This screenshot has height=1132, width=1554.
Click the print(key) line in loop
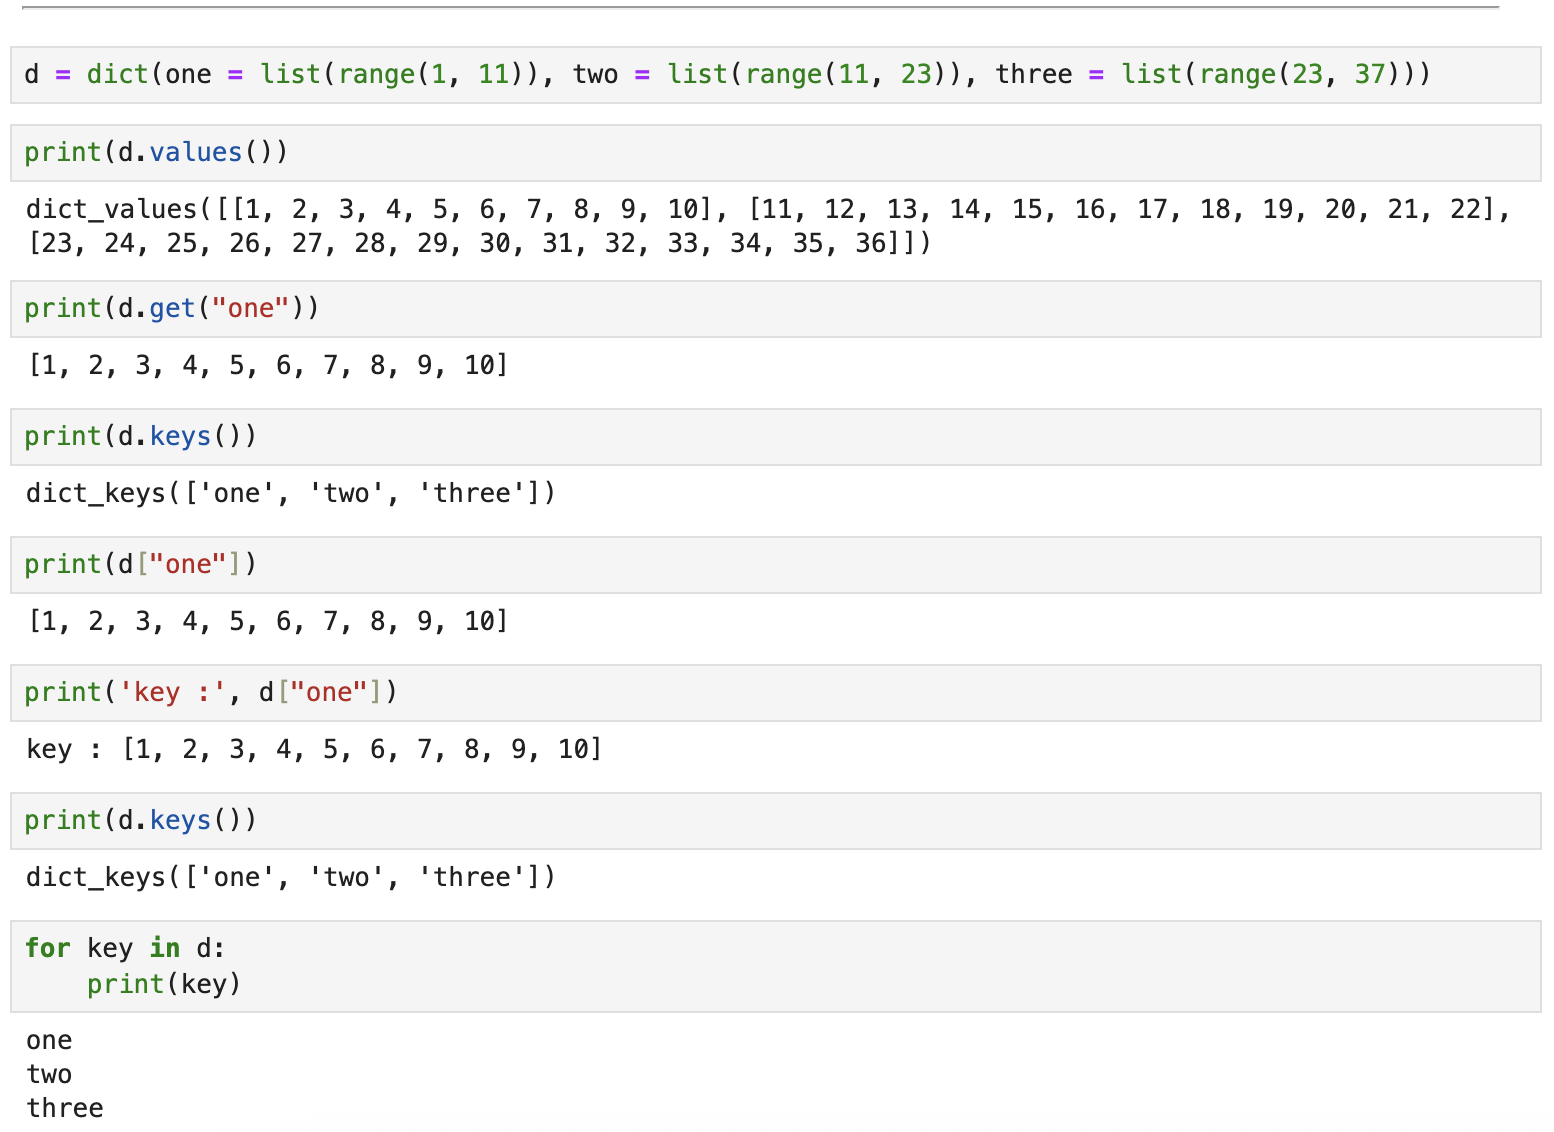(x=164, y=984)
